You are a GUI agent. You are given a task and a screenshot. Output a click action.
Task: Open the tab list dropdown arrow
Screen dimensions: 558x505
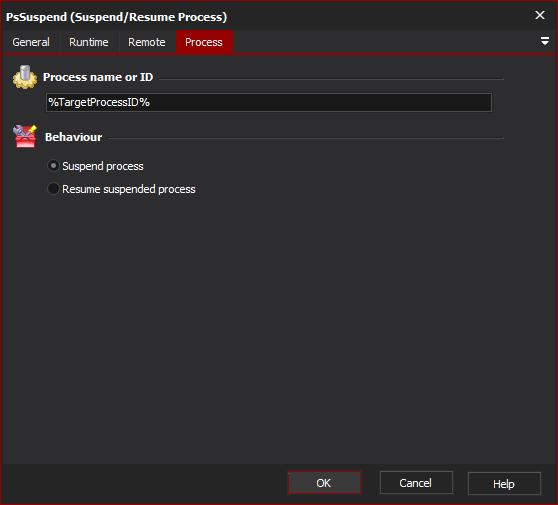point(544,41)
